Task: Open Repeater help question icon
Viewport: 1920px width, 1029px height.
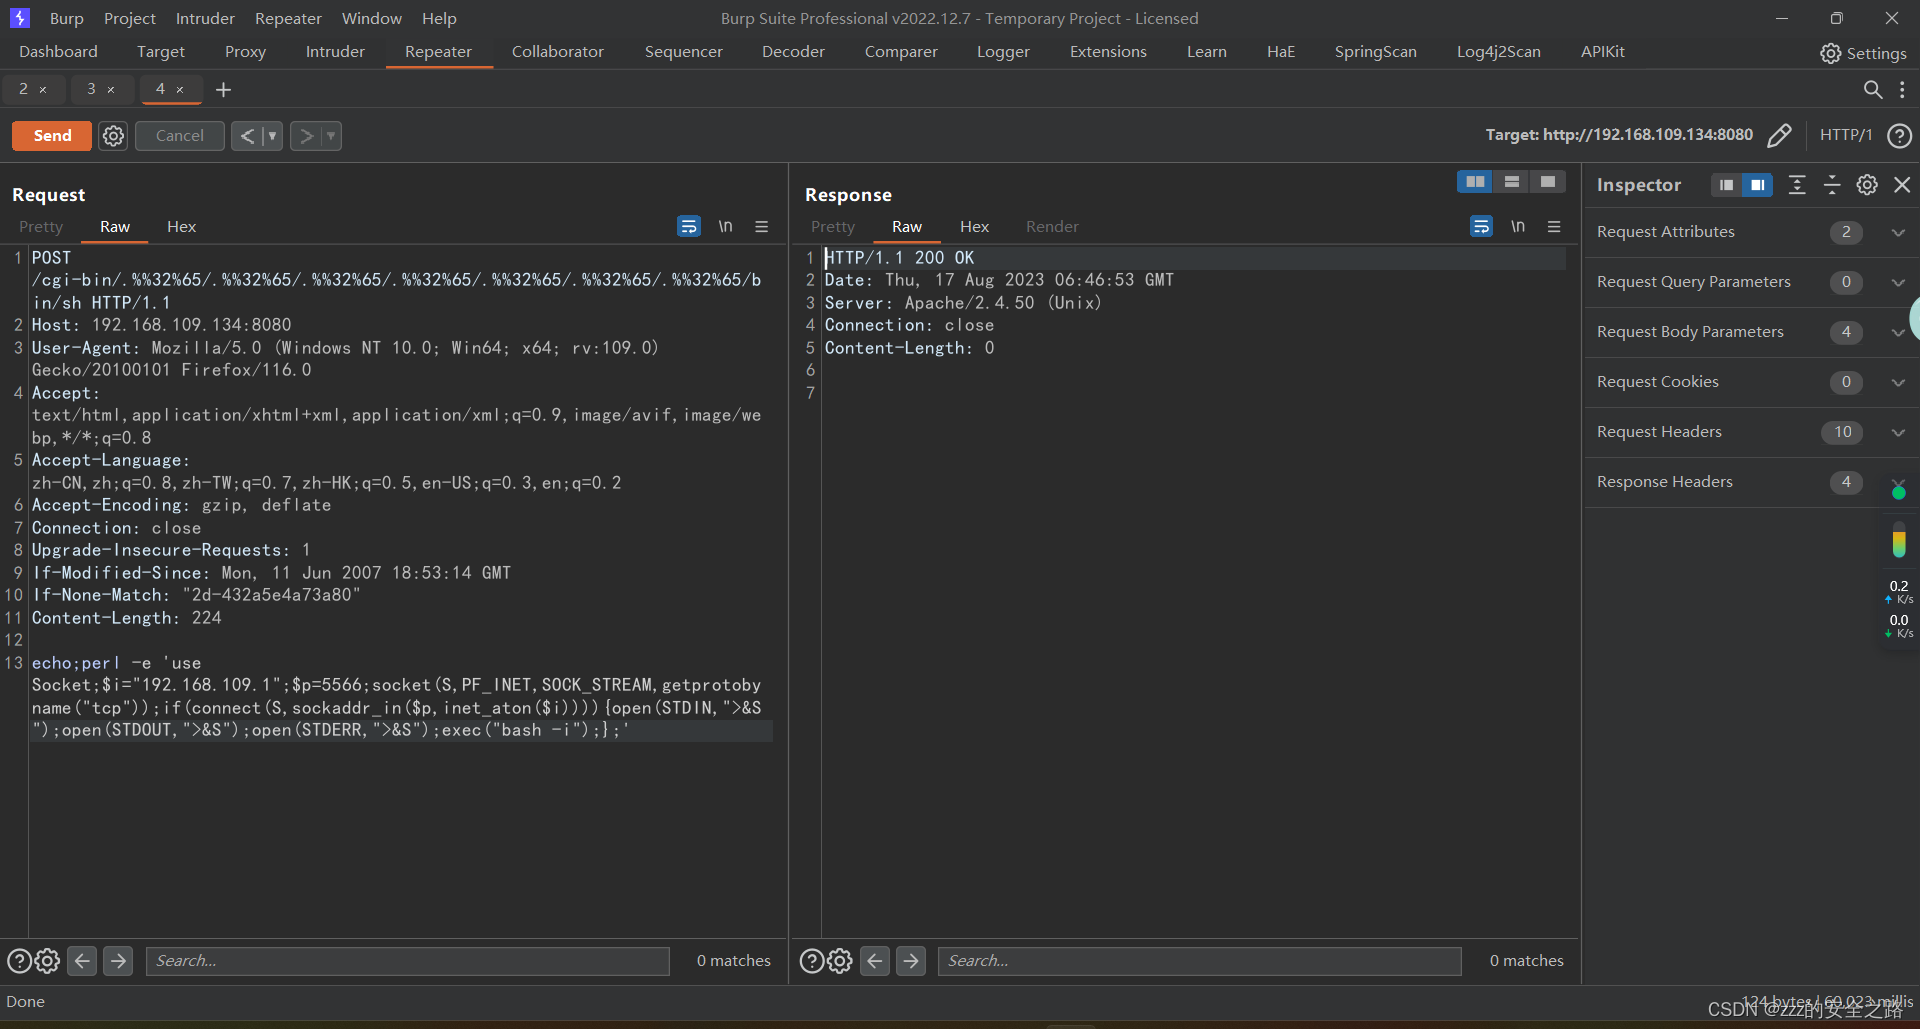Action: 1899,136
